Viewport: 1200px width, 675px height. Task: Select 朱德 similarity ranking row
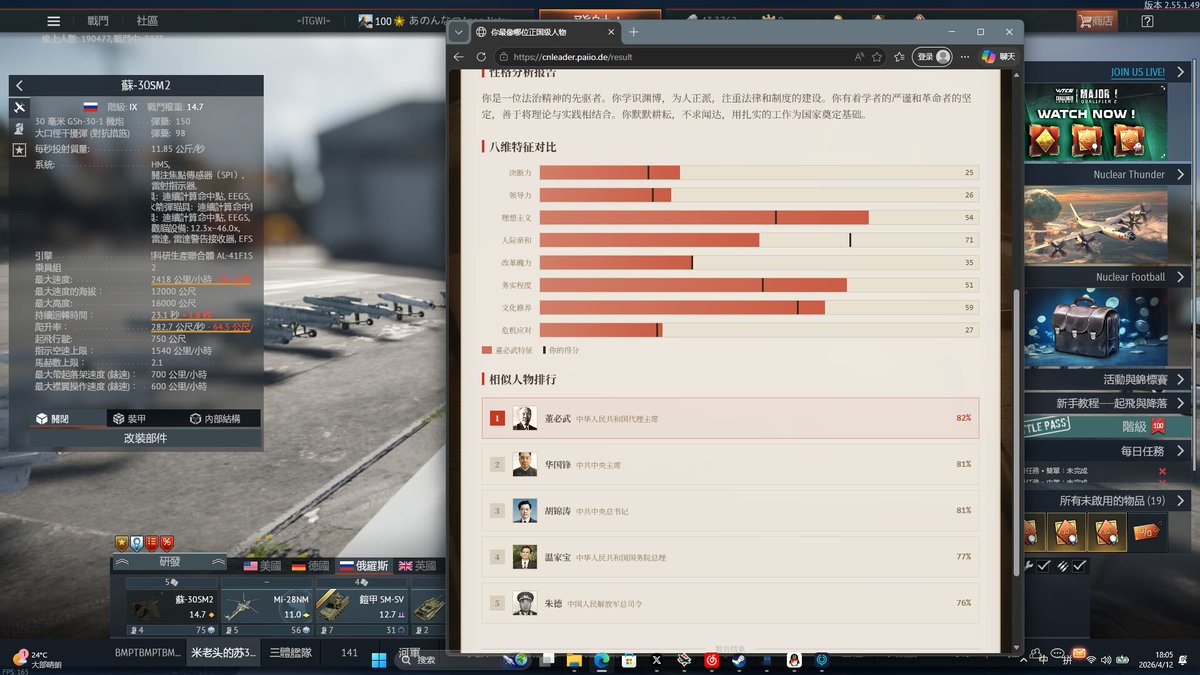coord(730,602)
